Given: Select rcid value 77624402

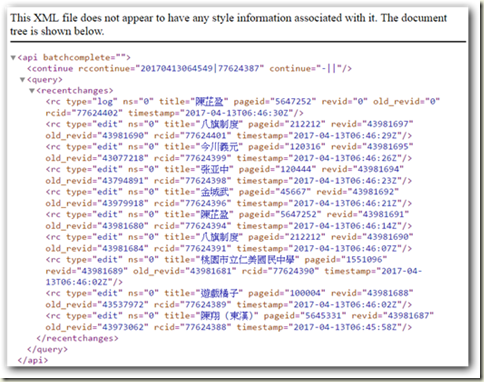Looking at the screenshot, I should click(x=97, y=113).
